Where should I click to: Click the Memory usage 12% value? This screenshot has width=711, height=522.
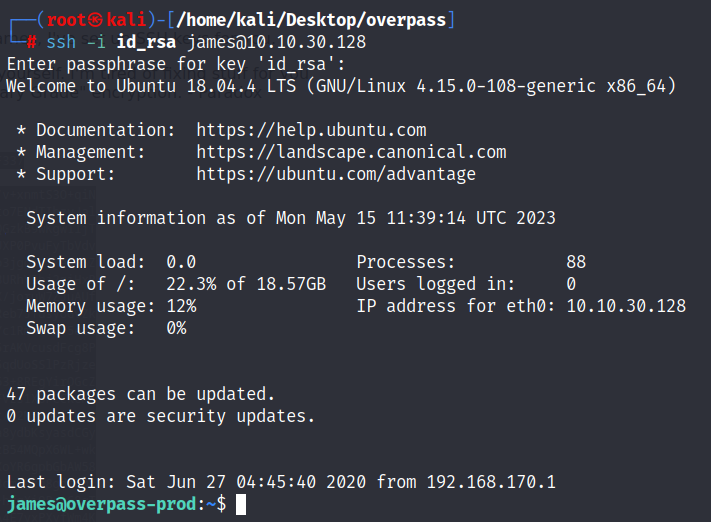click(x=181, y=306)
